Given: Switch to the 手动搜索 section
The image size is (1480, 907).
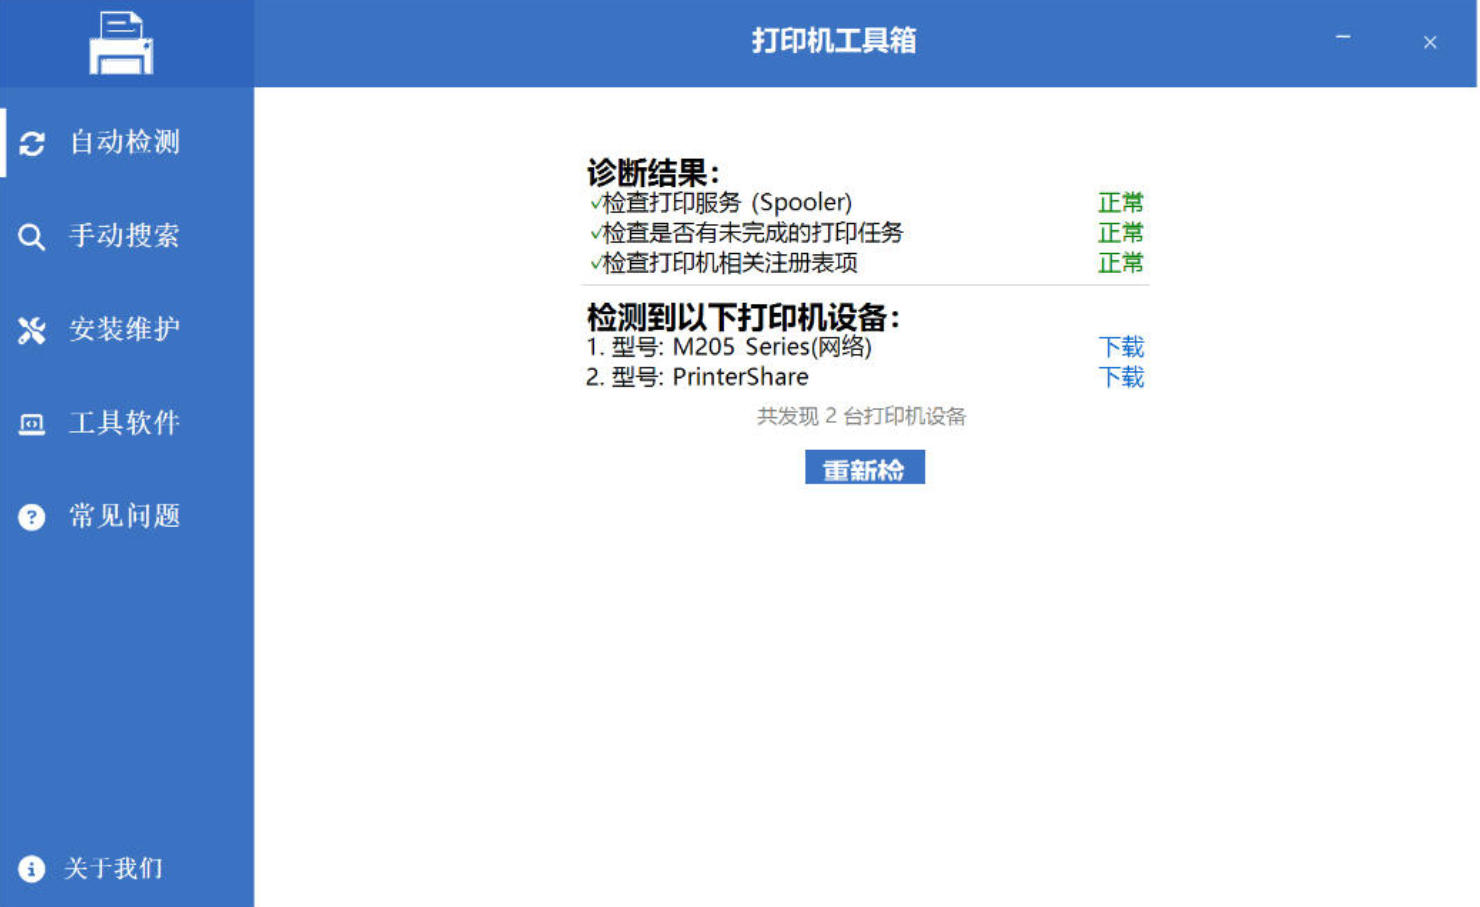Looking at the screenshot, I should coord(121,236).
